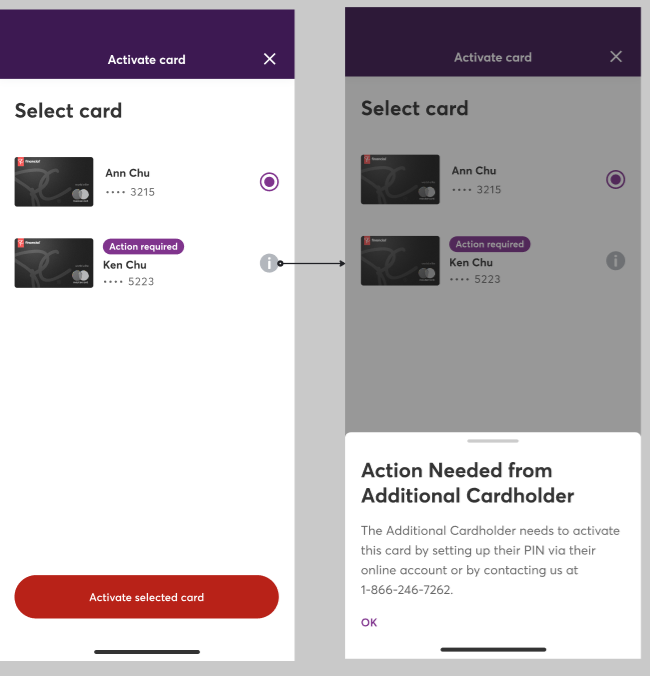Select Ann Chu's radio button on the white screen
The height and width of the screenshot is (676, 650).
pyautogui.click(x=269, y=182)
